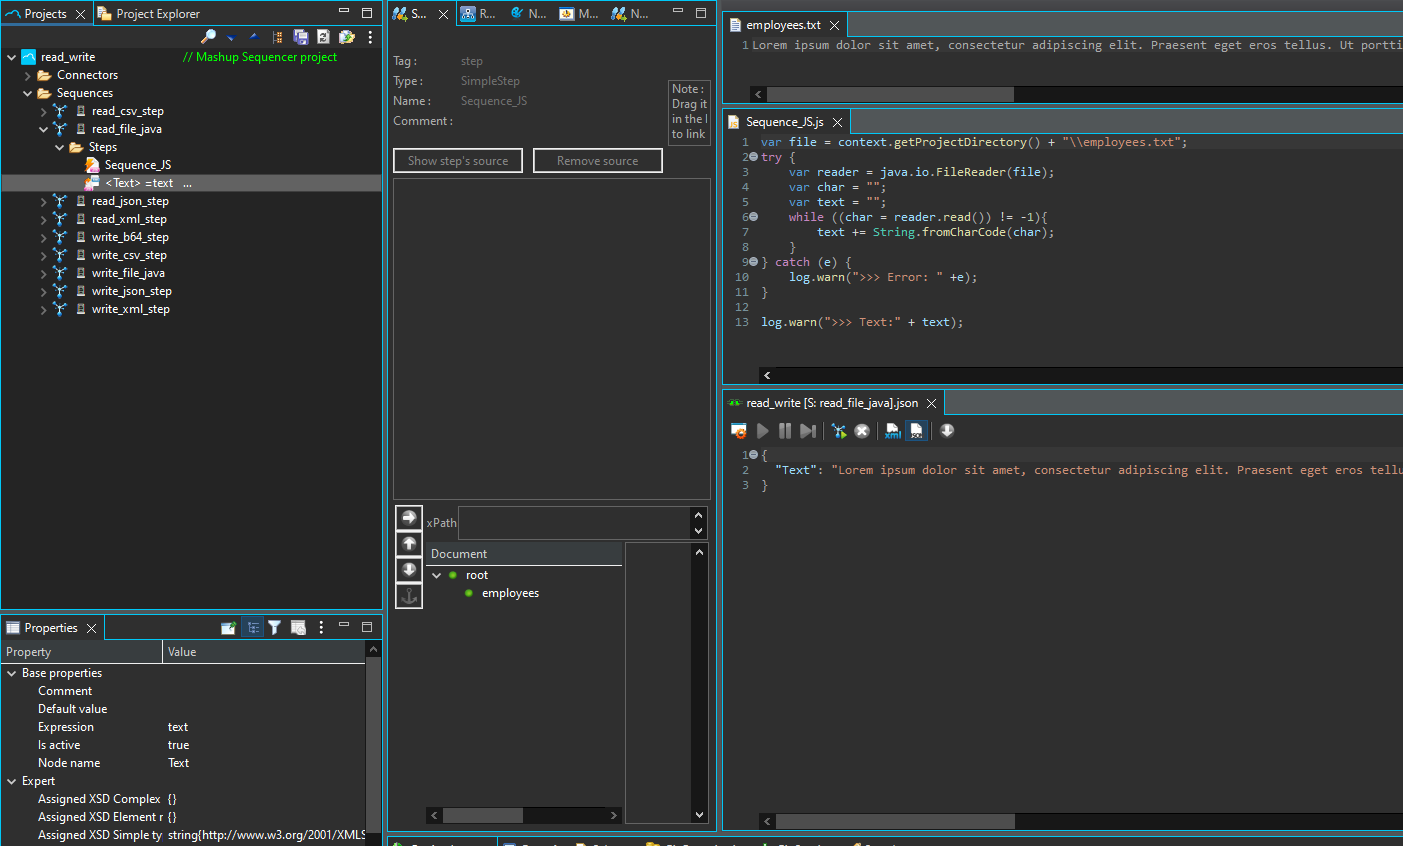Toggle the Show Categories button in Properties
The image size is (1403, 846).
coord(253,628)
